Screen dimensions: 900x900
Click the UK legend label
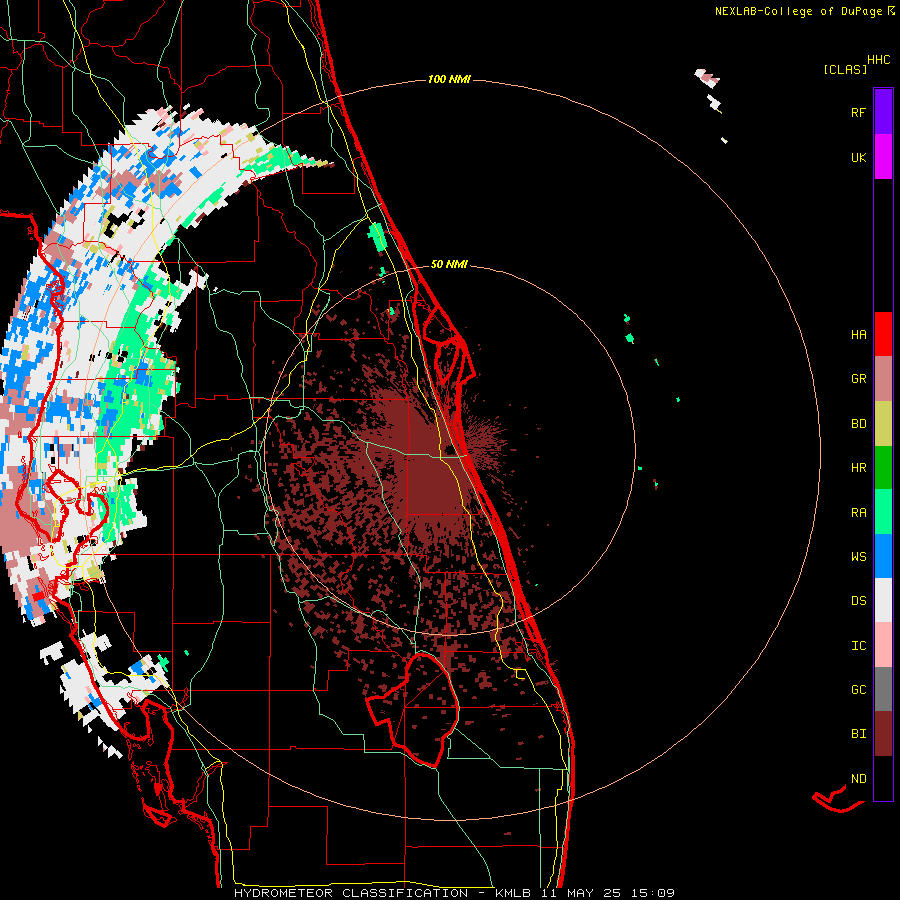click(x=858, y=158)
